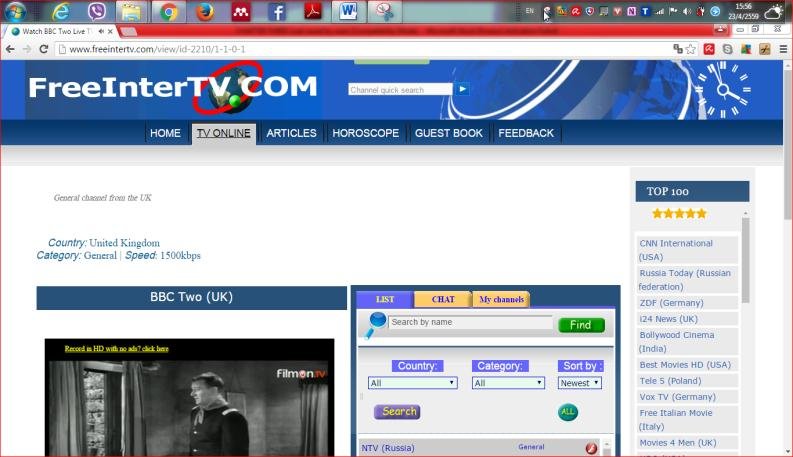Click the red Flash icon on NTV row
Screen dimensions: 793x457
591,448
